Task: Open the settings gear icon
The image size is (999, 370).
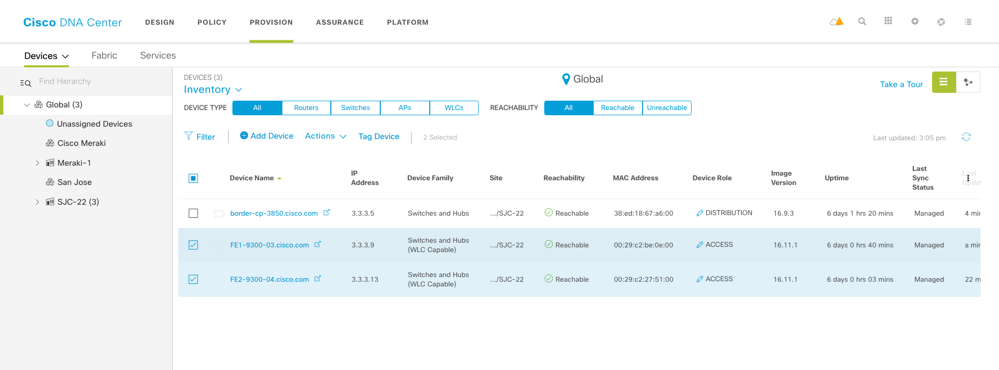Action: click(915, 22)
